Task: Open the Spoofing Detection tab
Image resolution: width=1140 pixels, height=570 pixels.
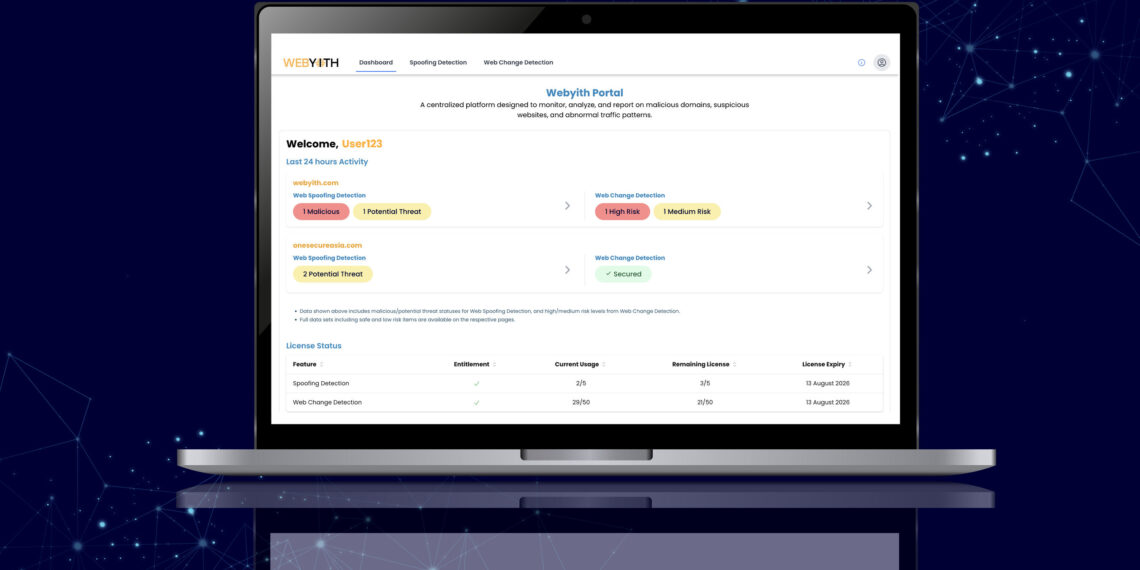Action: coord(438,63)
